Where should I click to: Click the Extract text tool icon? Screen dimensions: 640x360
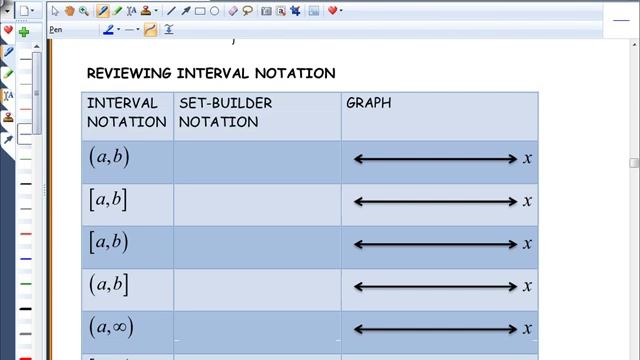[281, 11]
